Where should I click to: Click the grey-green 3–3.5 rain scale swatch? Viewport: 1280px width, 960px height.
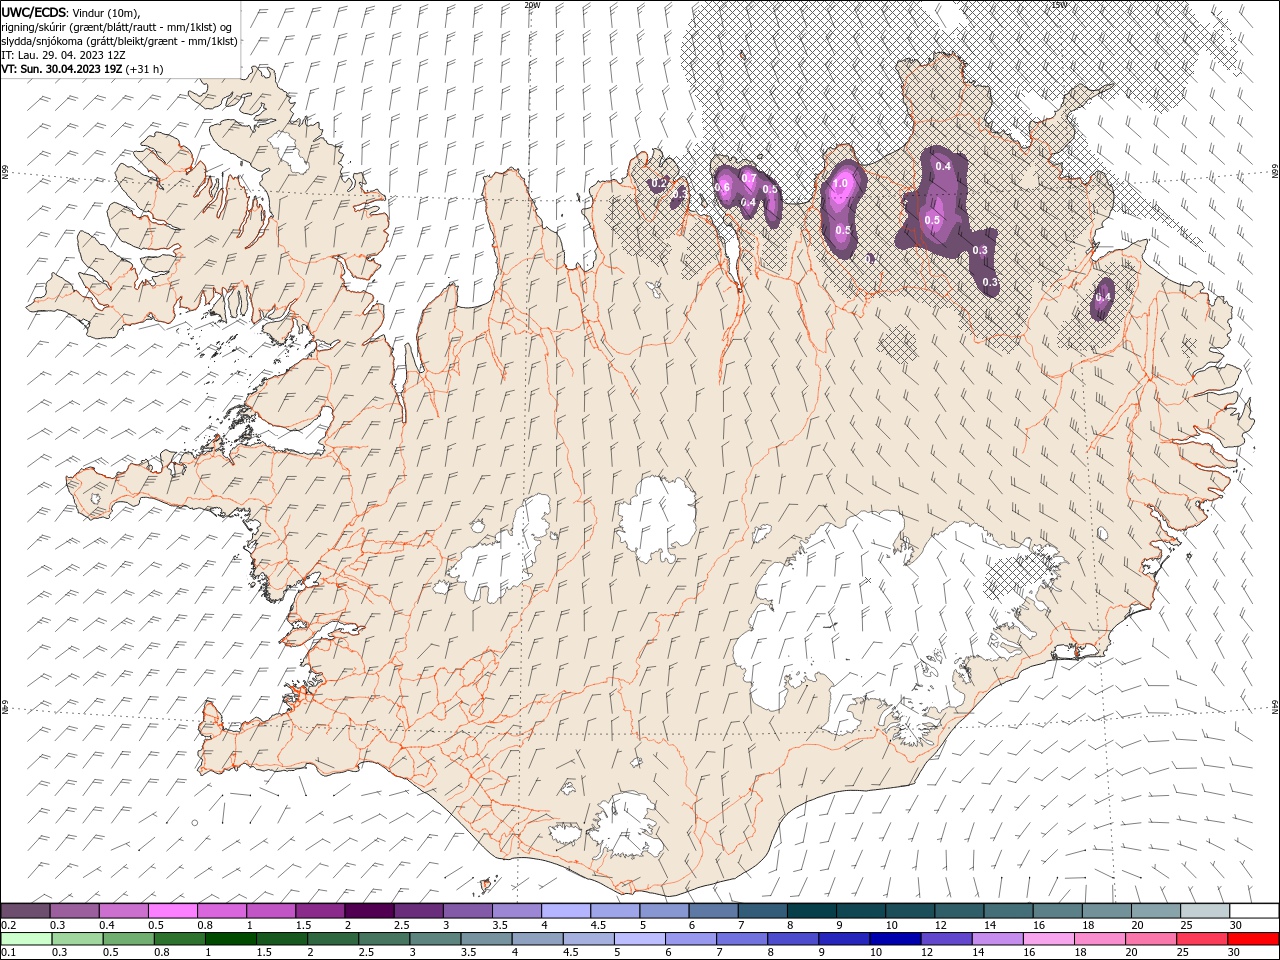click(436, 938)
